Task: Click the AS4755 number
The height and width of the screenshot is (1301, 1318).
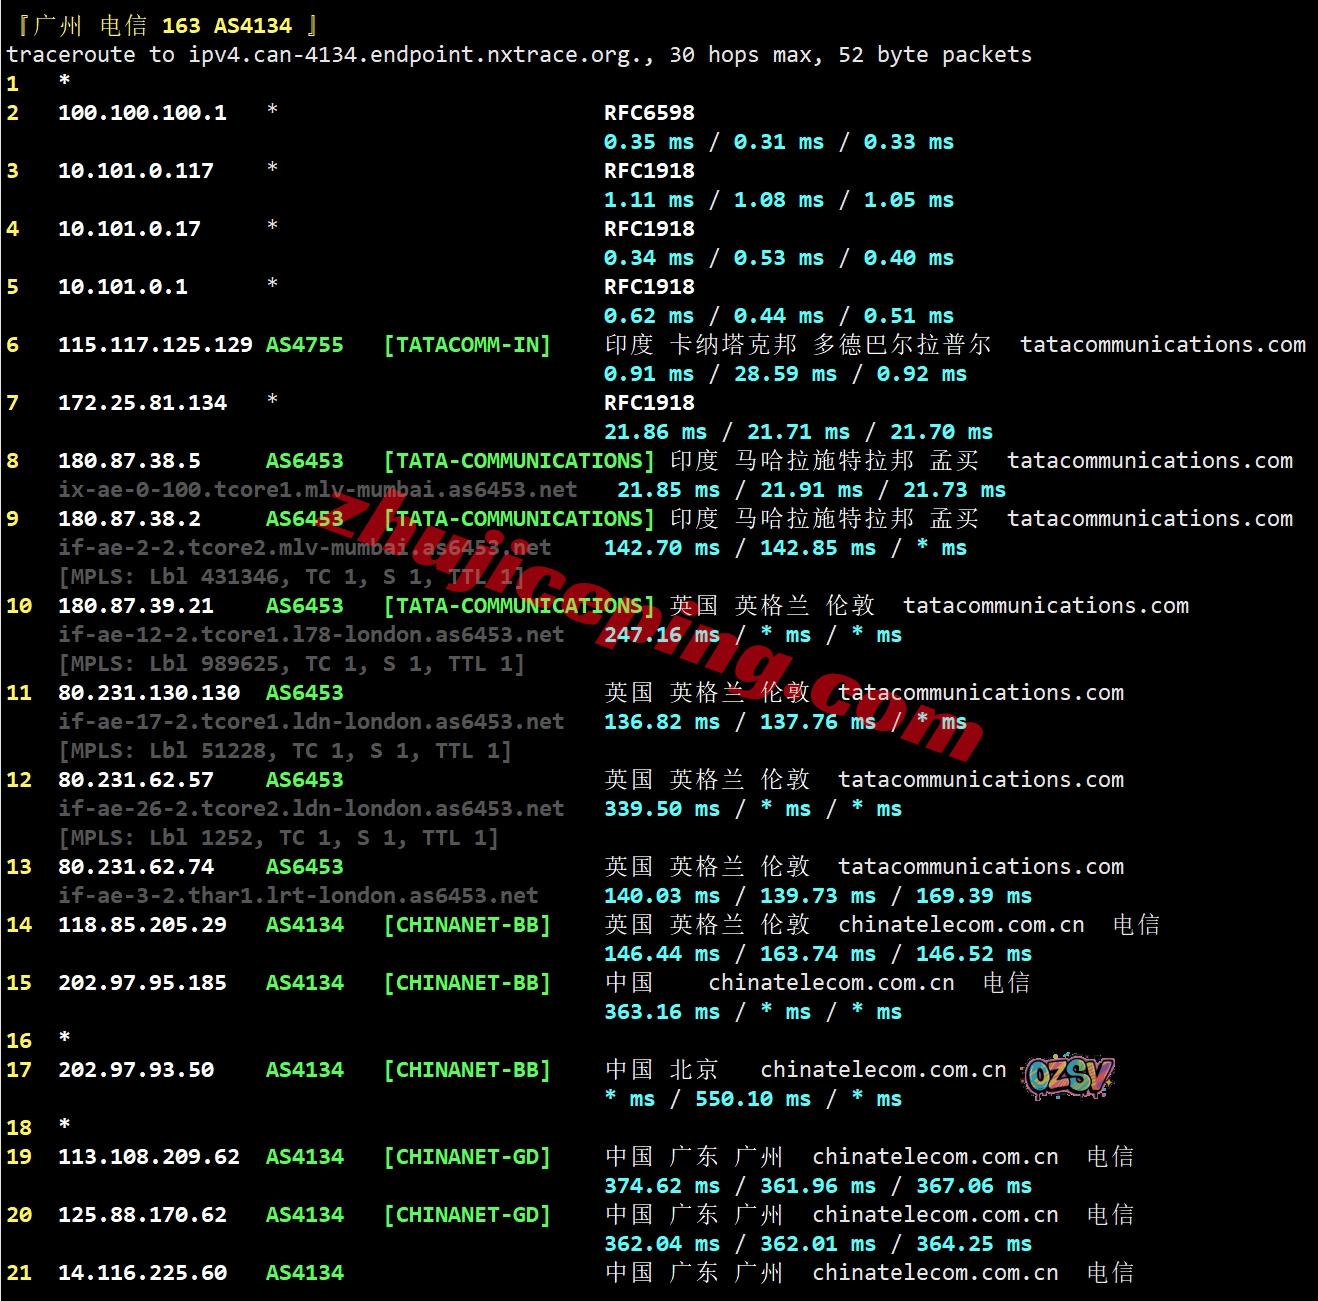Action: [304, 345]
